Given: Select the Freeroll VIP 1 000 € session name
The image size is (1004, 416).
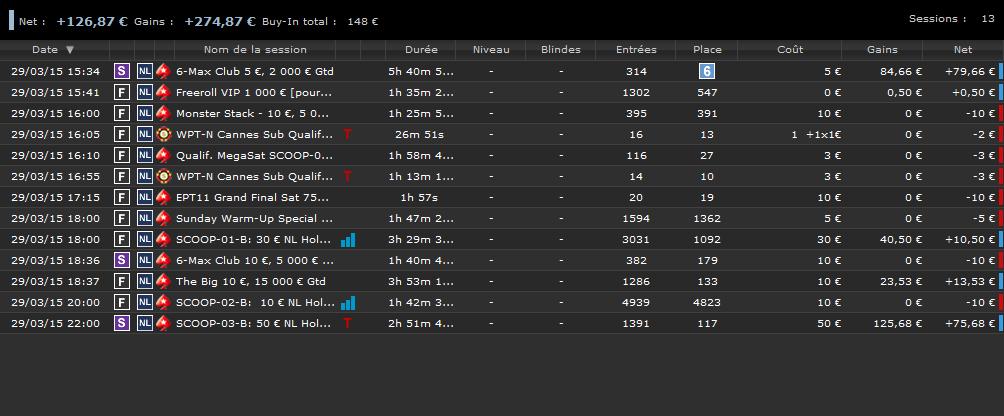Looking at the screenshot, I should click(x=254, y=92).
